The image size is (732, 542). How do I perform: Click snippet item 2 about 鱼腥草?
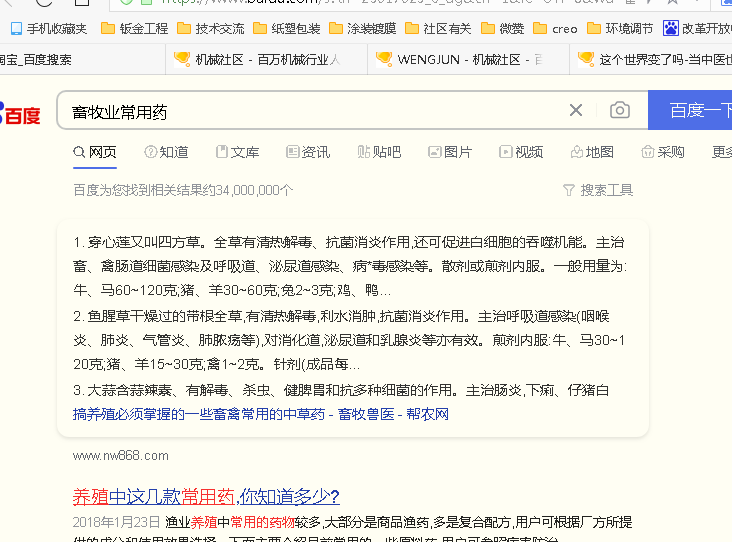[x=350, y=340]
